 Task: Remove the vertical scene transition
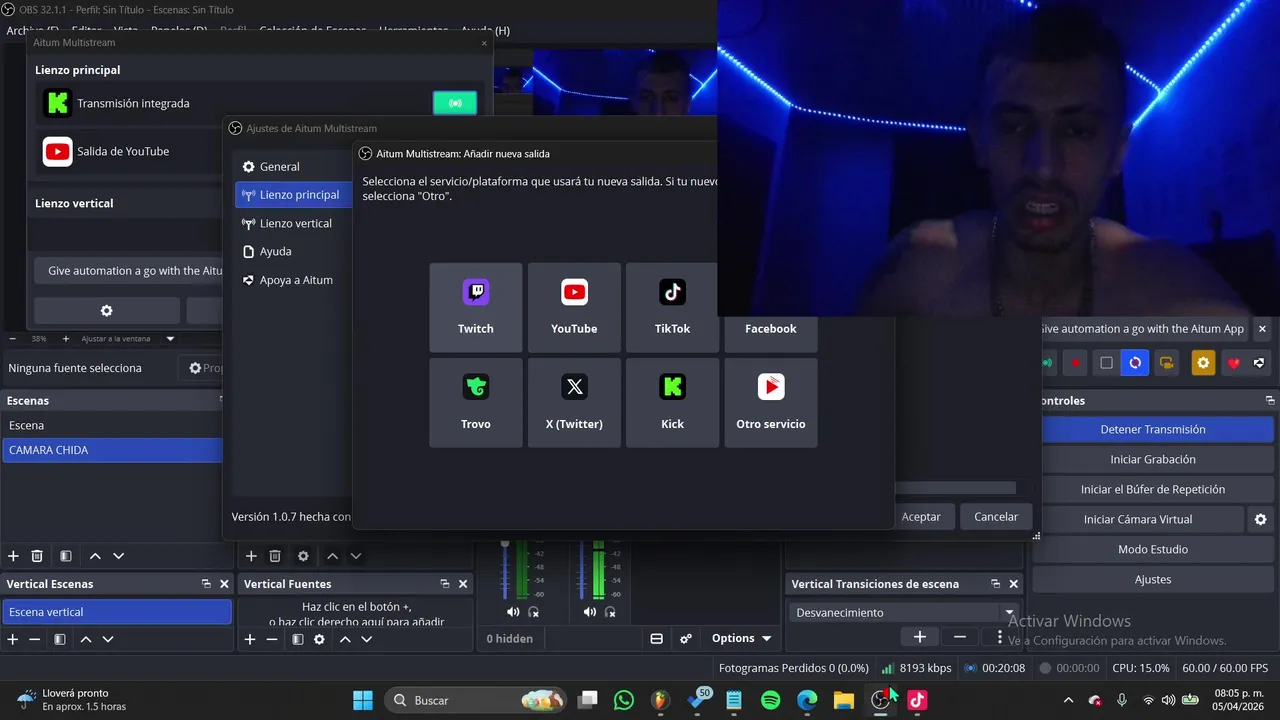(959, 637)
